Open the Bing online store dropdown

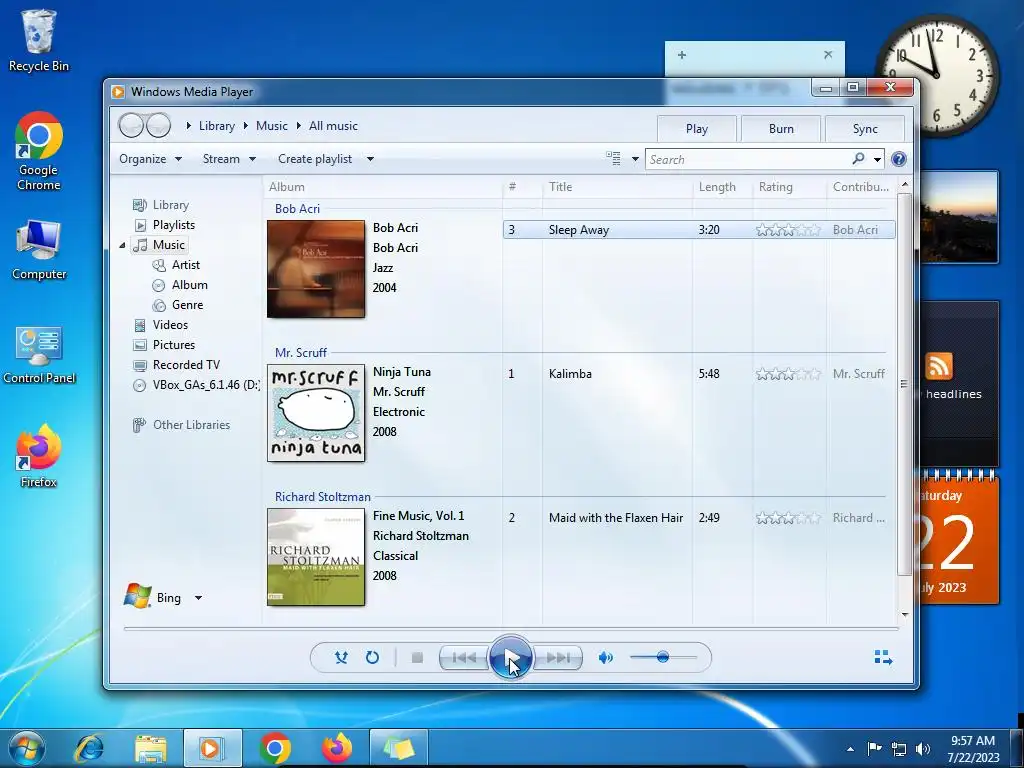point(198,598)
